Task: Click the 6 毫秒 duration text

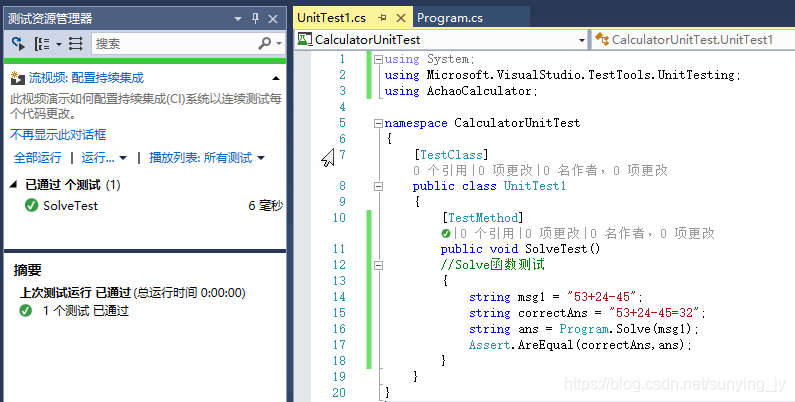Action: pos(265,205)
